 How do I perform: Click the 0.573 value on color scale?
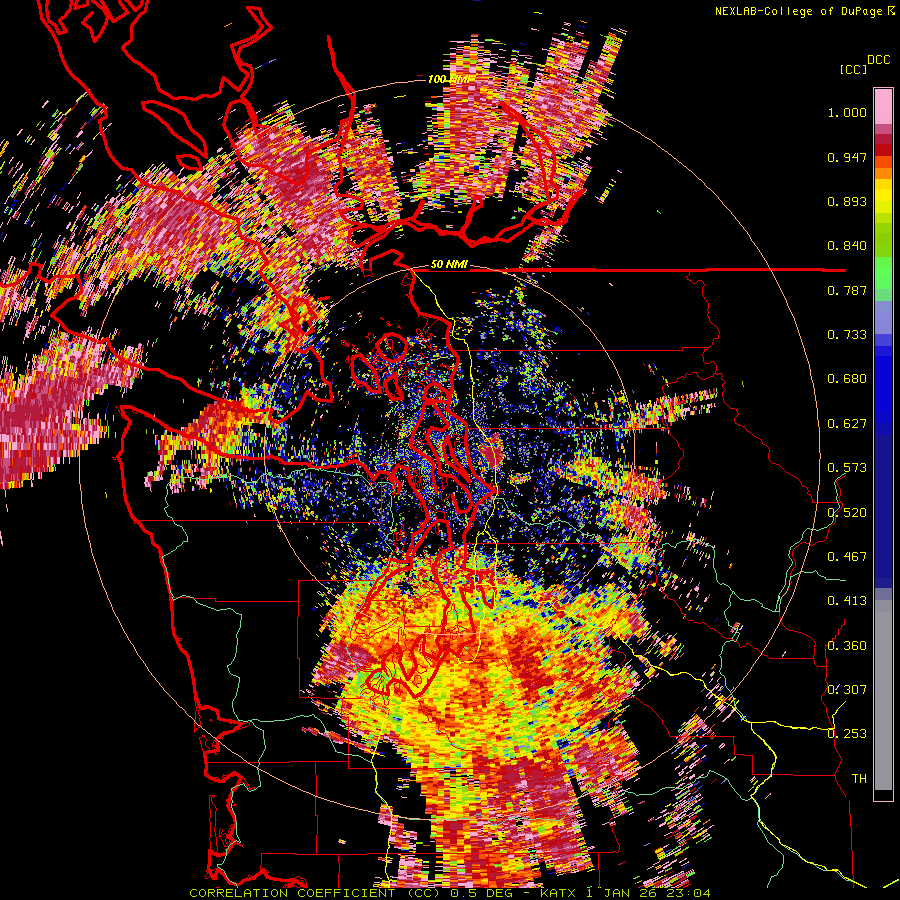click(x=847, y=468)
